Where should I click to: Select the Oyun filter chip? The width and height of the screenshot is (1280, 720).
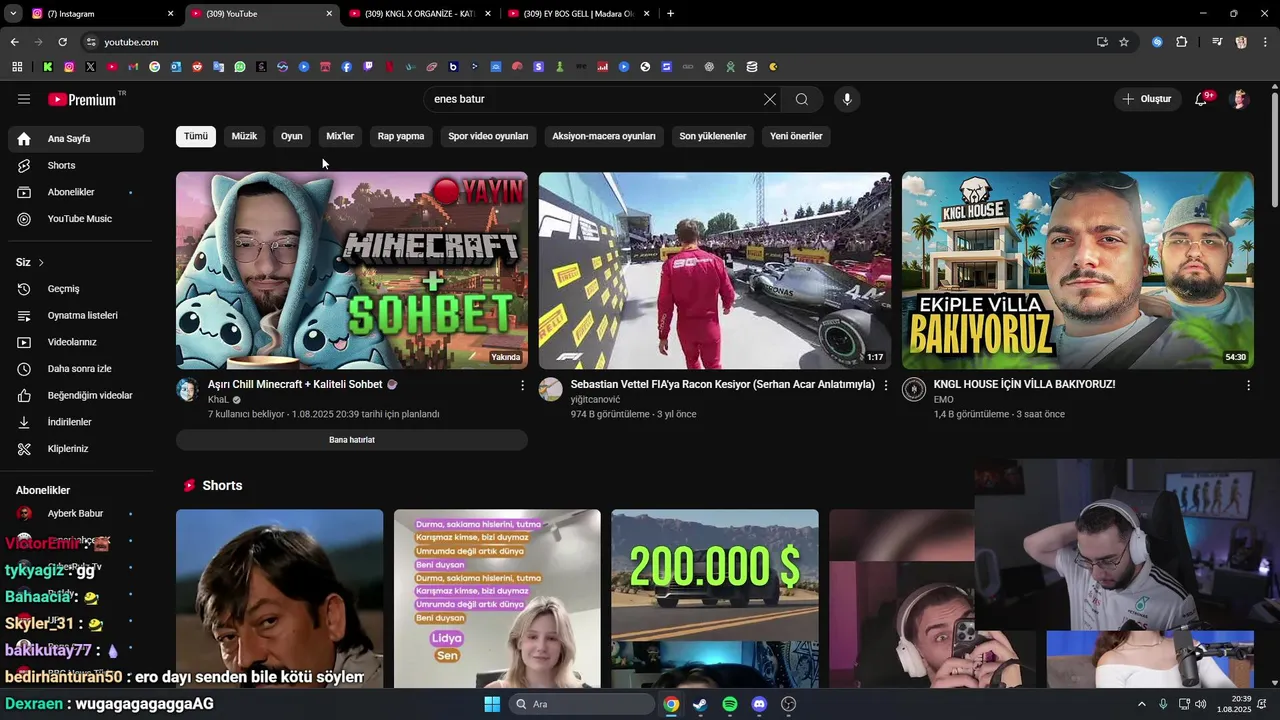coord(292,136)
